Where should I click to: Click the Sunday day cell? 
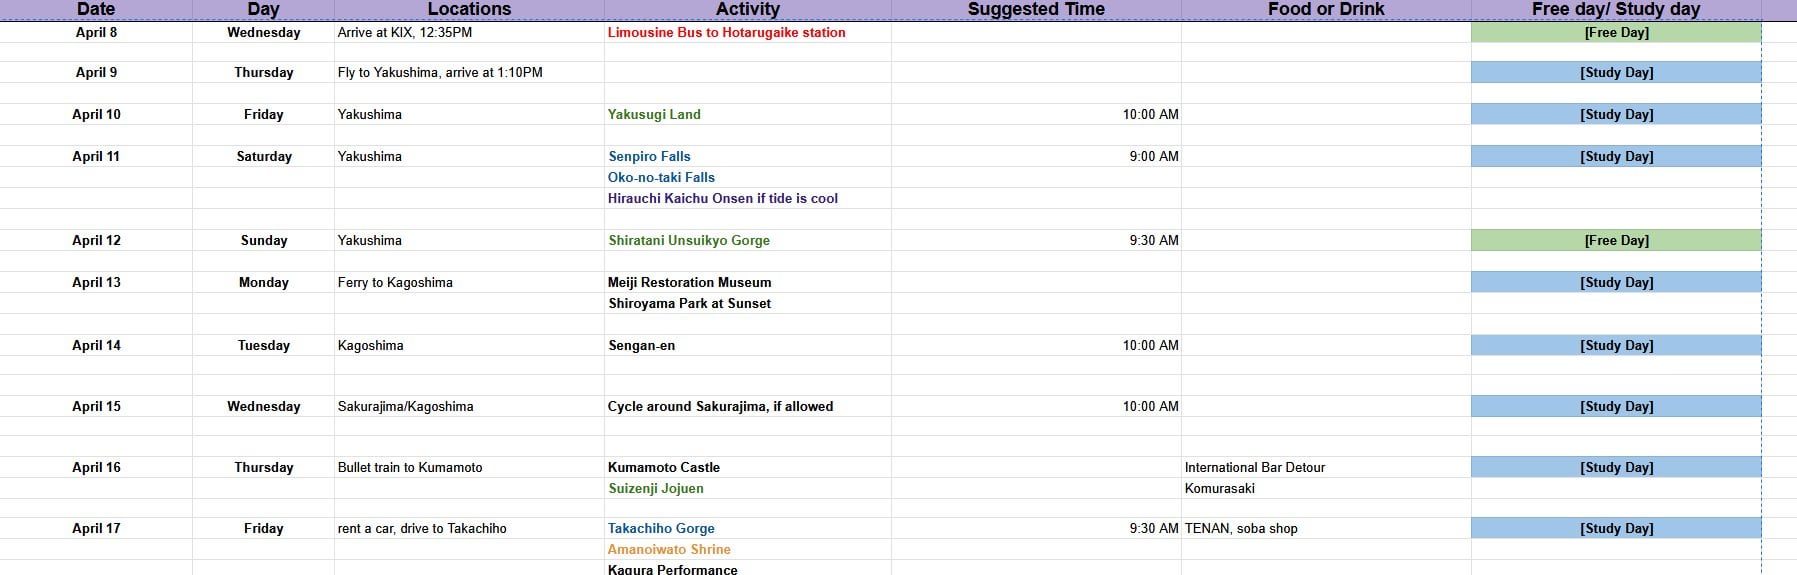(x=263, y=240)
